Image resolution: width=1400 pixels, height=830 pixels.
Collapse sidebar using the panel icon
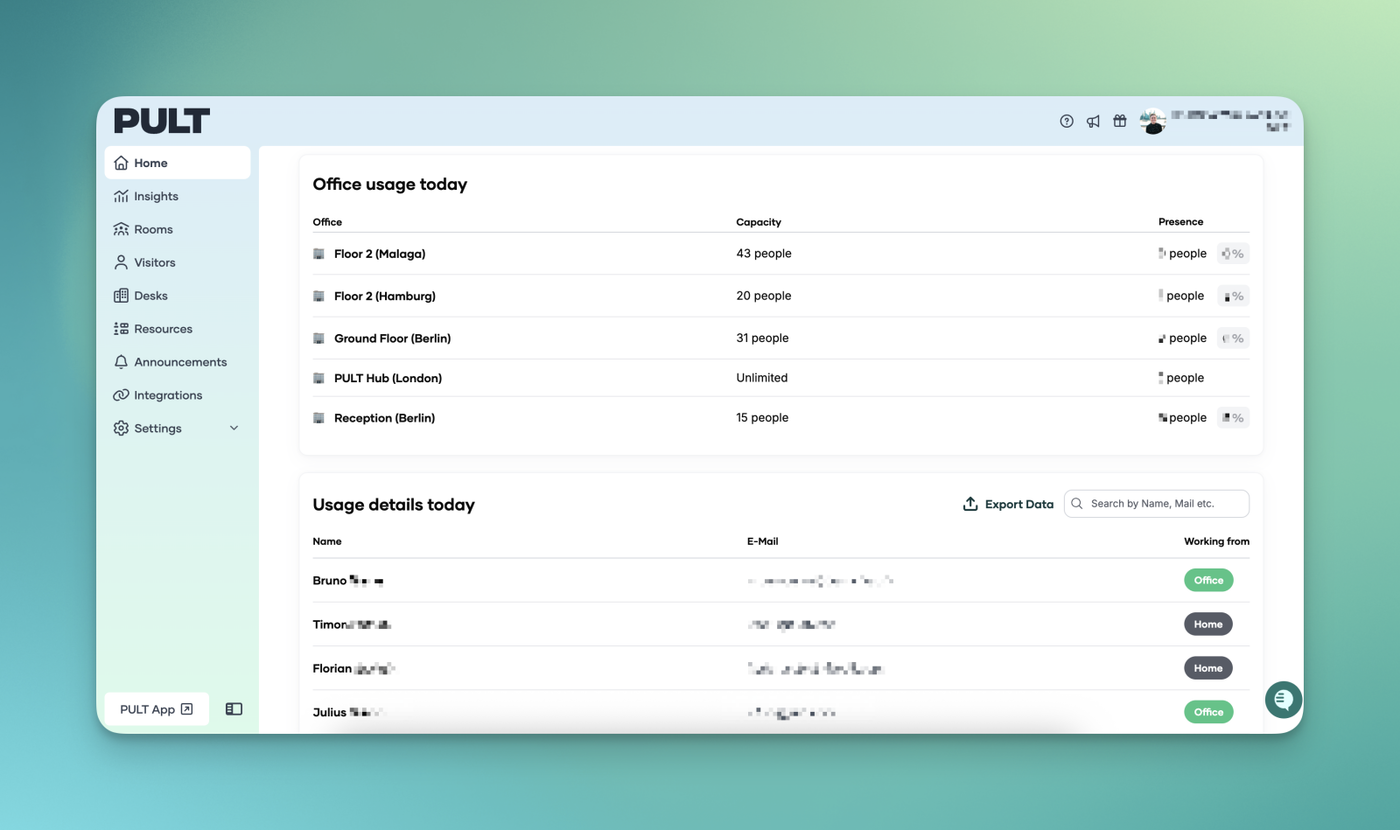coord(234,709)
